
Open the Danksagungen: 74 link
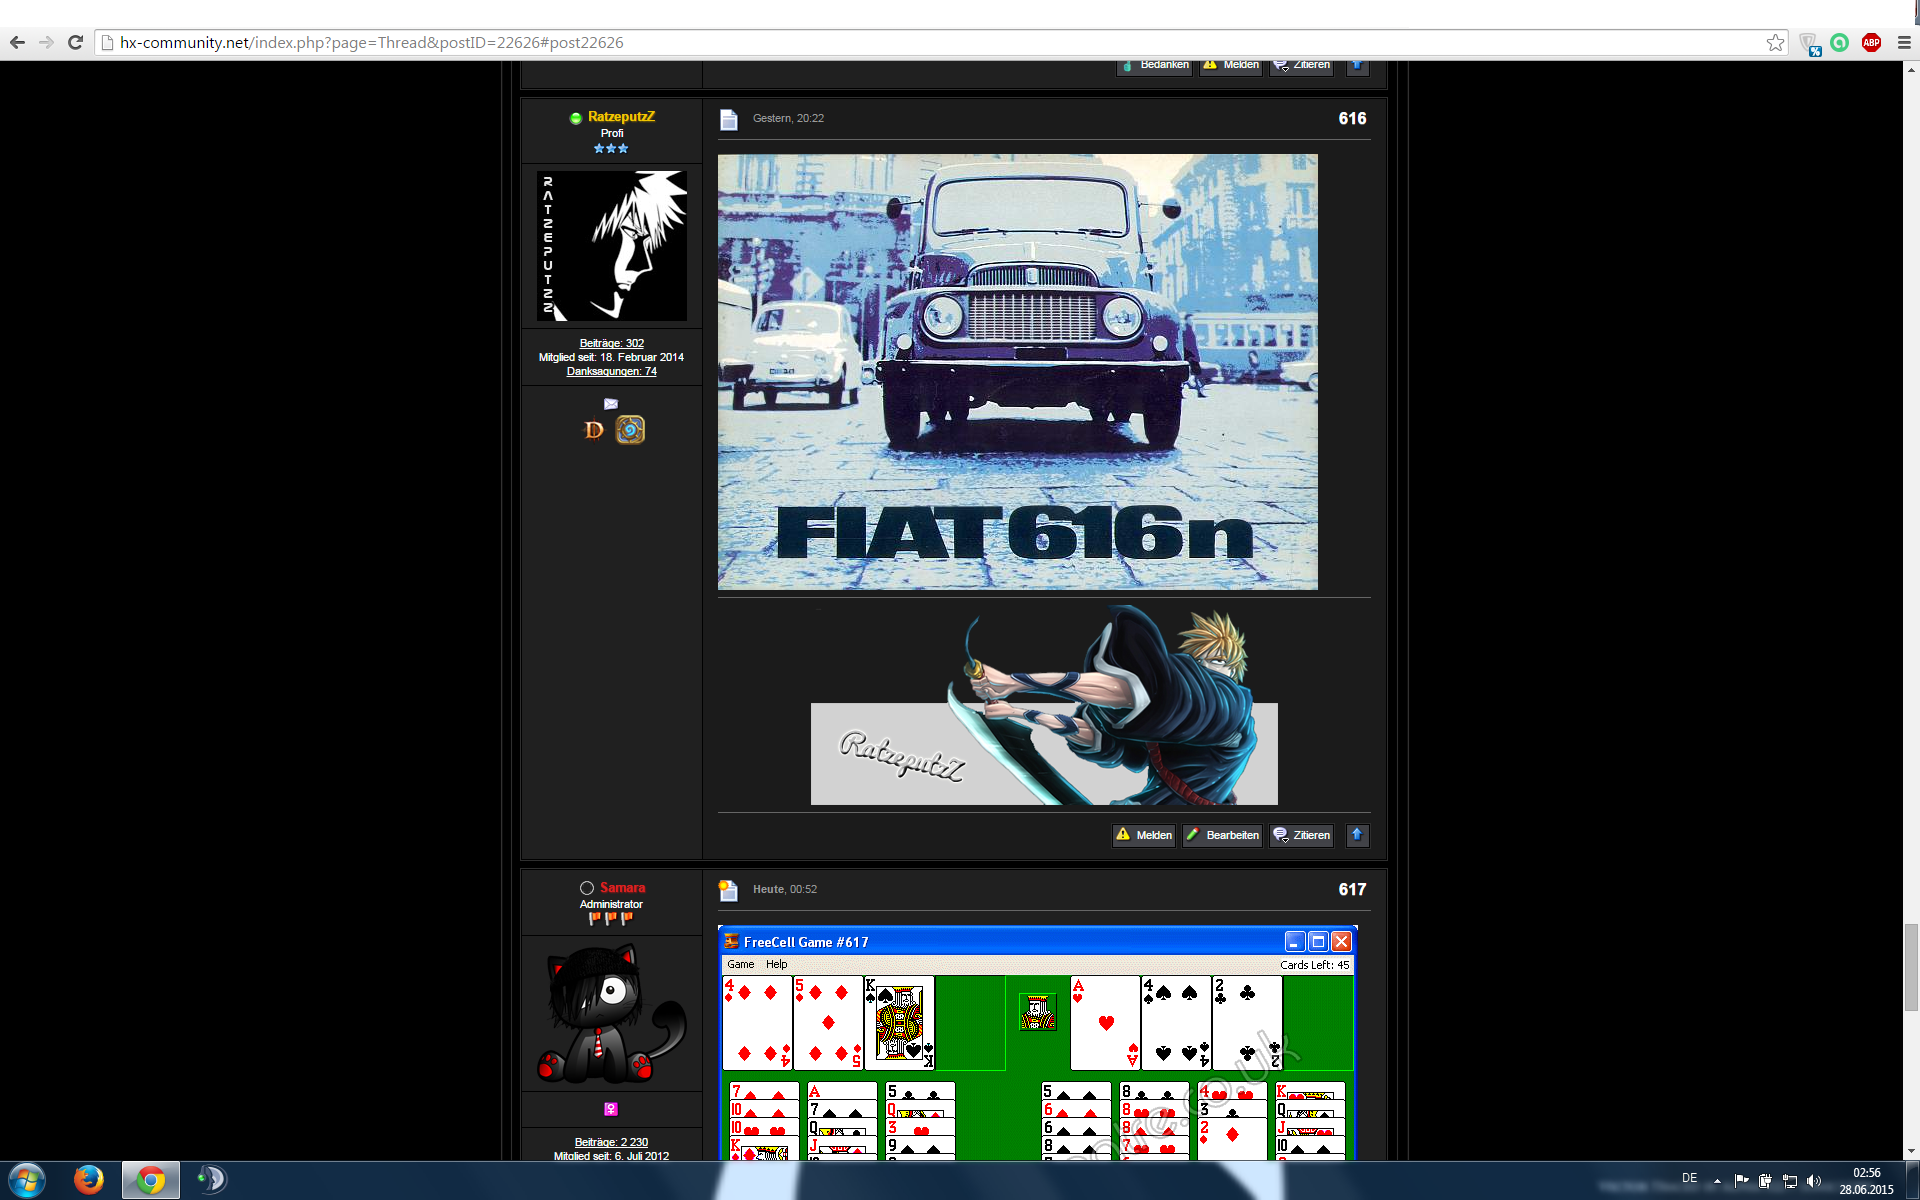[x=612, y=371]
